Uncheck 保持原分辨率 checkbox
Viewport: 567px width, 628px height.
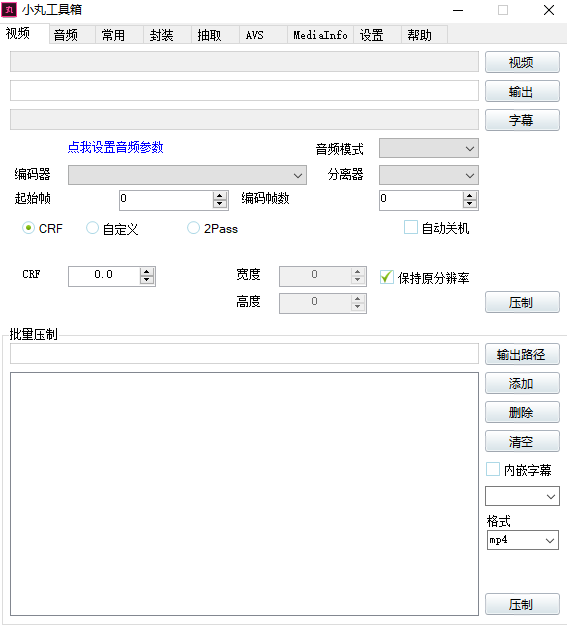point(387,277)
